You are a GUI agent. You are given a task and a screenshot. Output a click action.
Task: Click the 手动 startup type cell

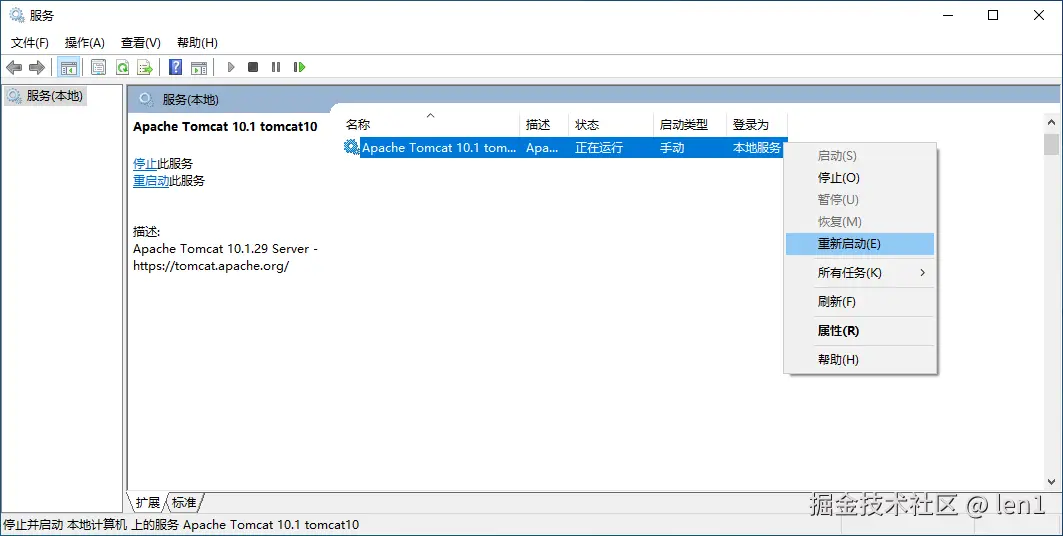[672, 148]
